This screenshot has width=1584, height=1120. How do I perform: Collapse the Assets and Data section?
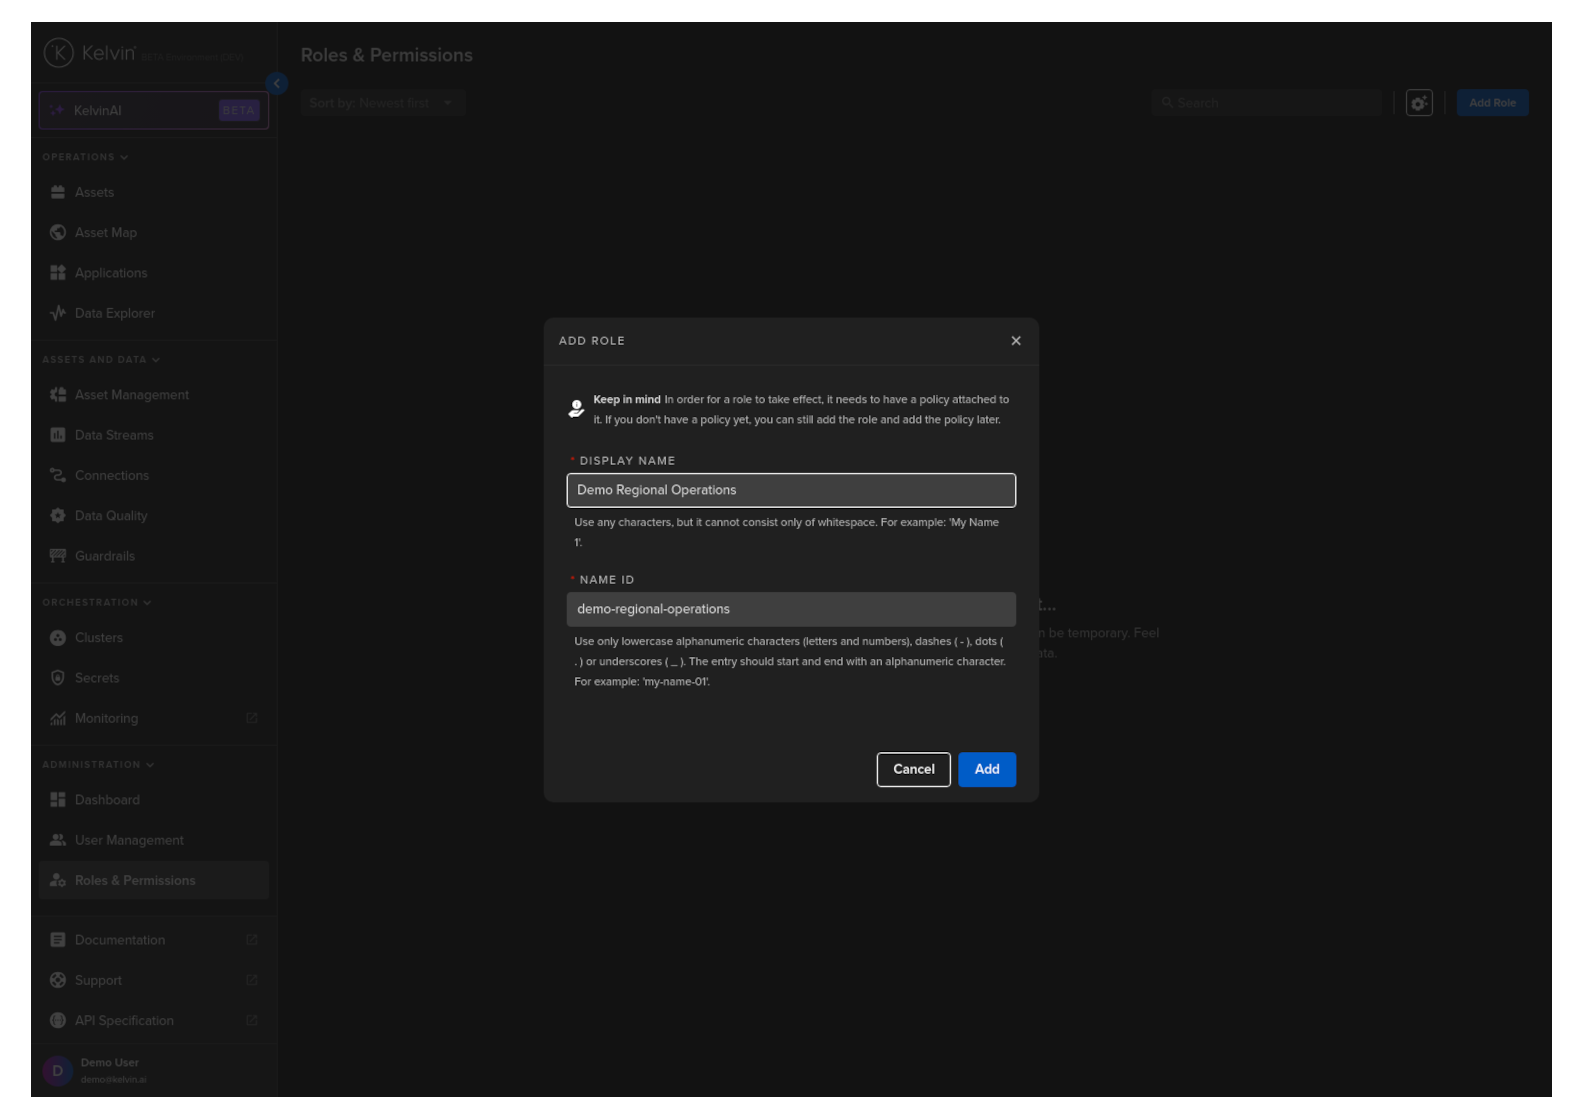156,360
